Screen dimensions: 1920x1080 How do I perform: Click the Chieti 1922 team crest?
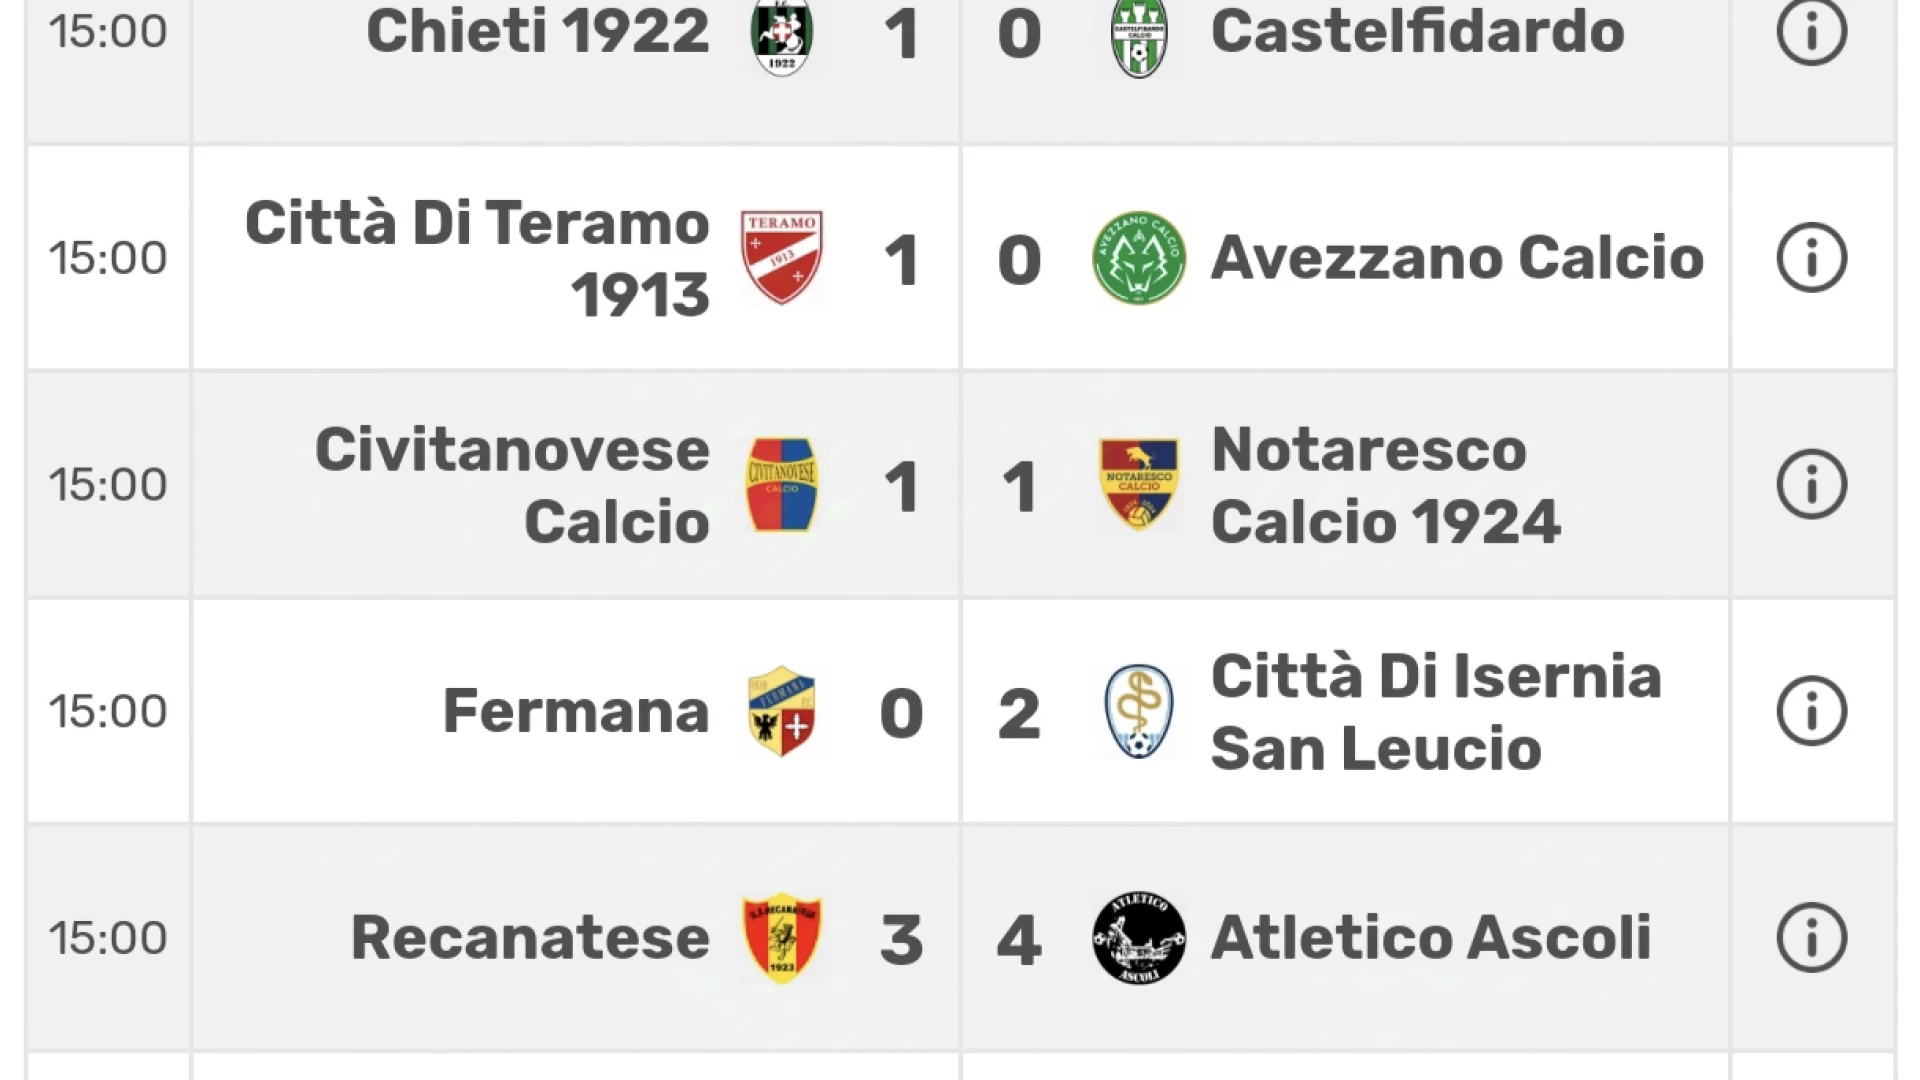pyautogui.click(x=782, y=36)
